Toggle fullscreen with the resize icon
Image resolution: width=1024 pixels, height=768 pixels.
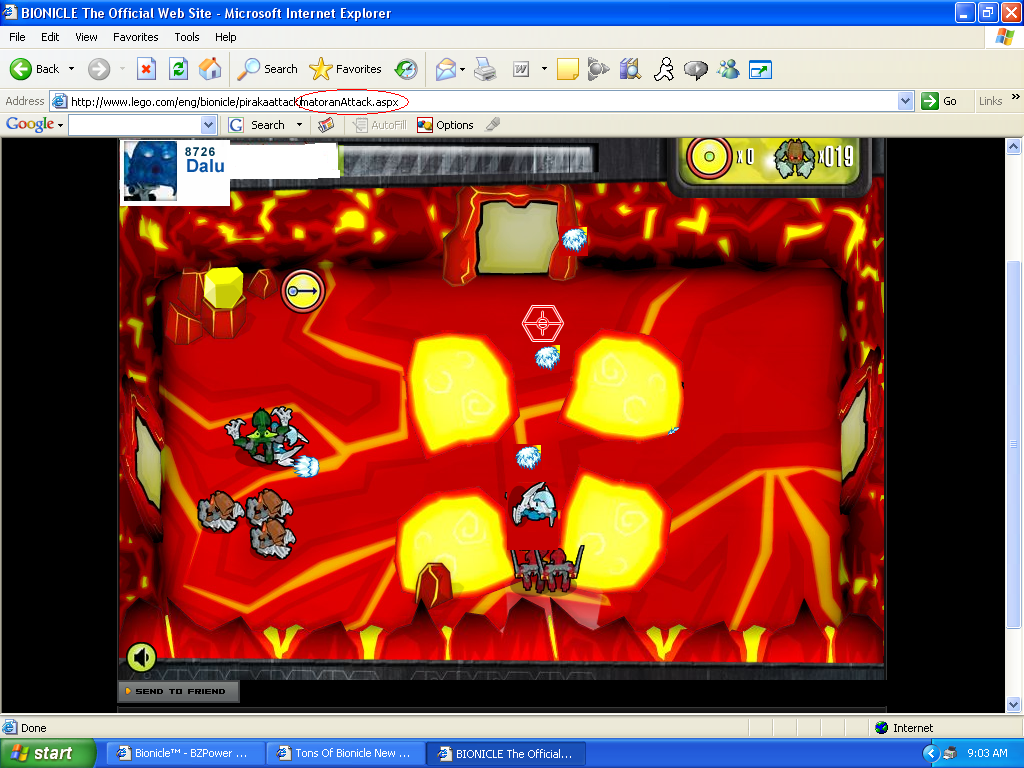[760, 69]
